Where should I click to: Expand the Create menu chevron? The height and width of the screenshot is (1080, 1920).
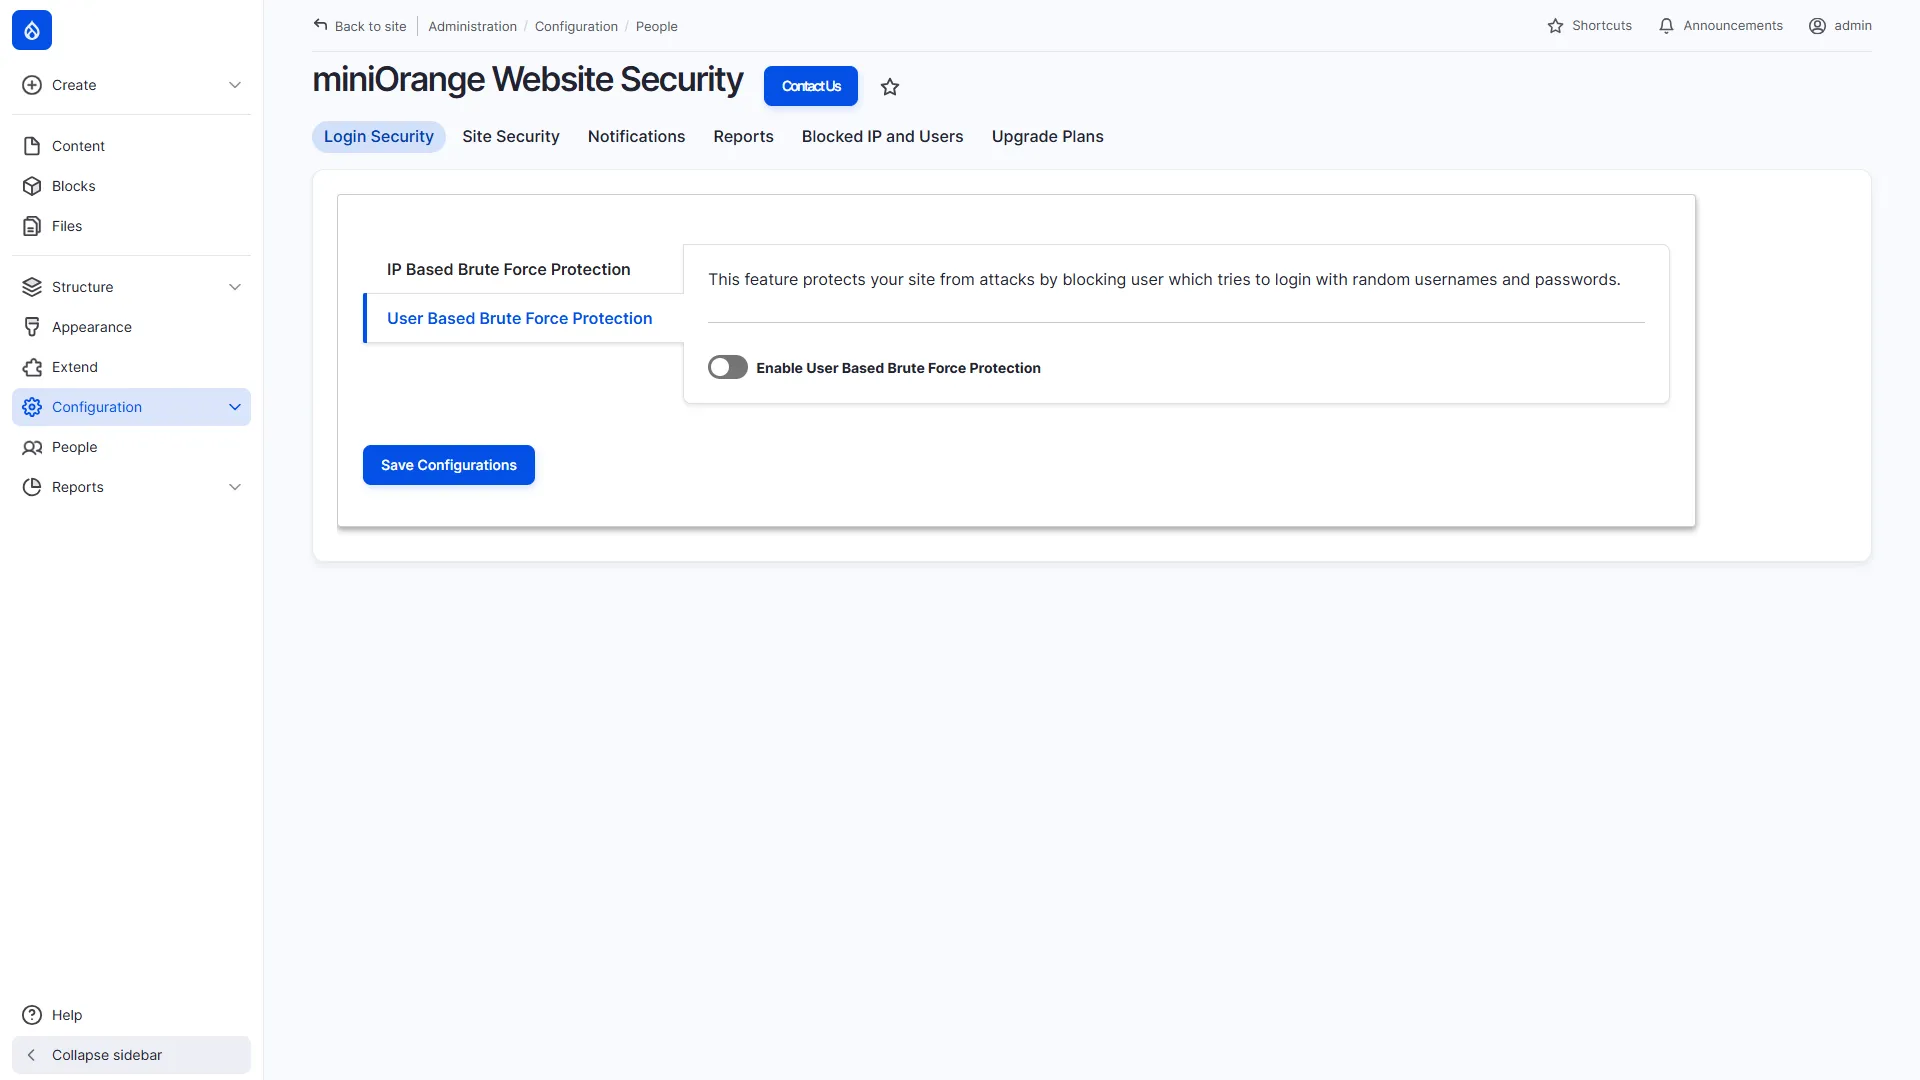(235, 85)
